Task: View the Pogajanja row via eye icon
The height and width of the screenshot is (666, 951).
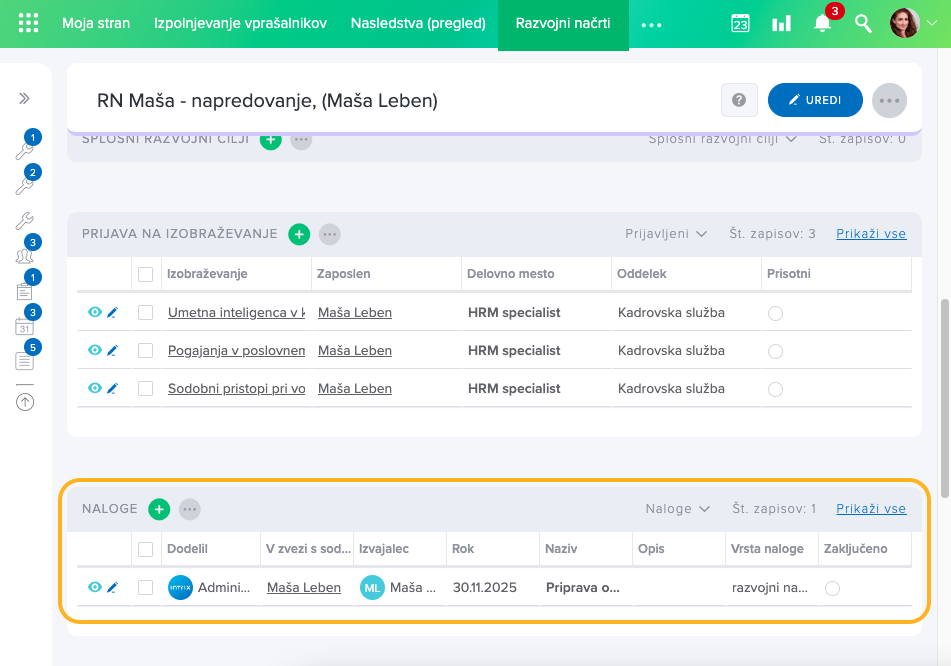Action: [x=94, y=351]
